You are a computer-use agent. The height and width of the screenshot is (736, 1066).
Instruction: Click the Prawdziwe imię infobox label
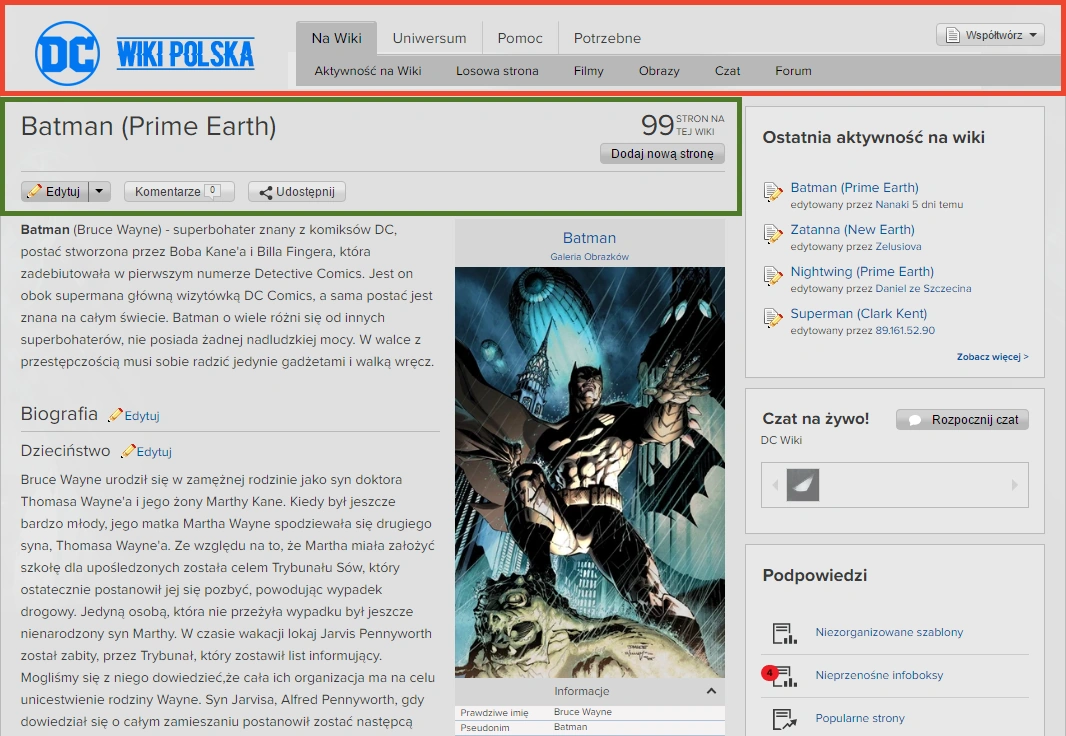point(494,713)
